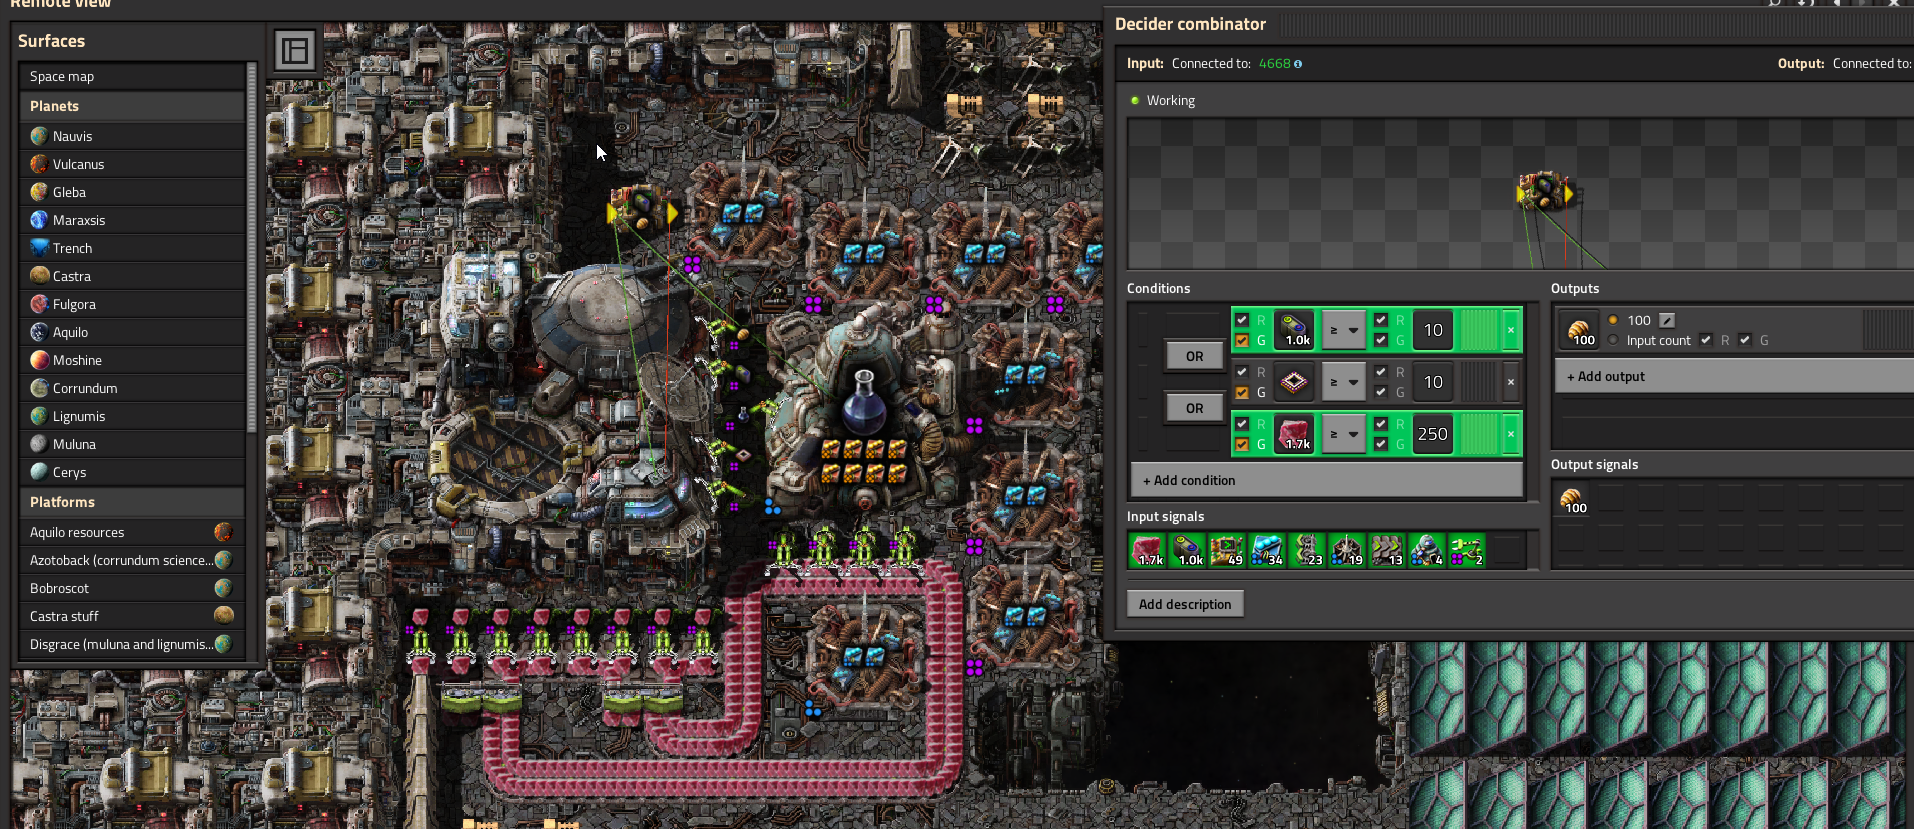Click Add description button

pyautogui.click(x=1185, y=604)
